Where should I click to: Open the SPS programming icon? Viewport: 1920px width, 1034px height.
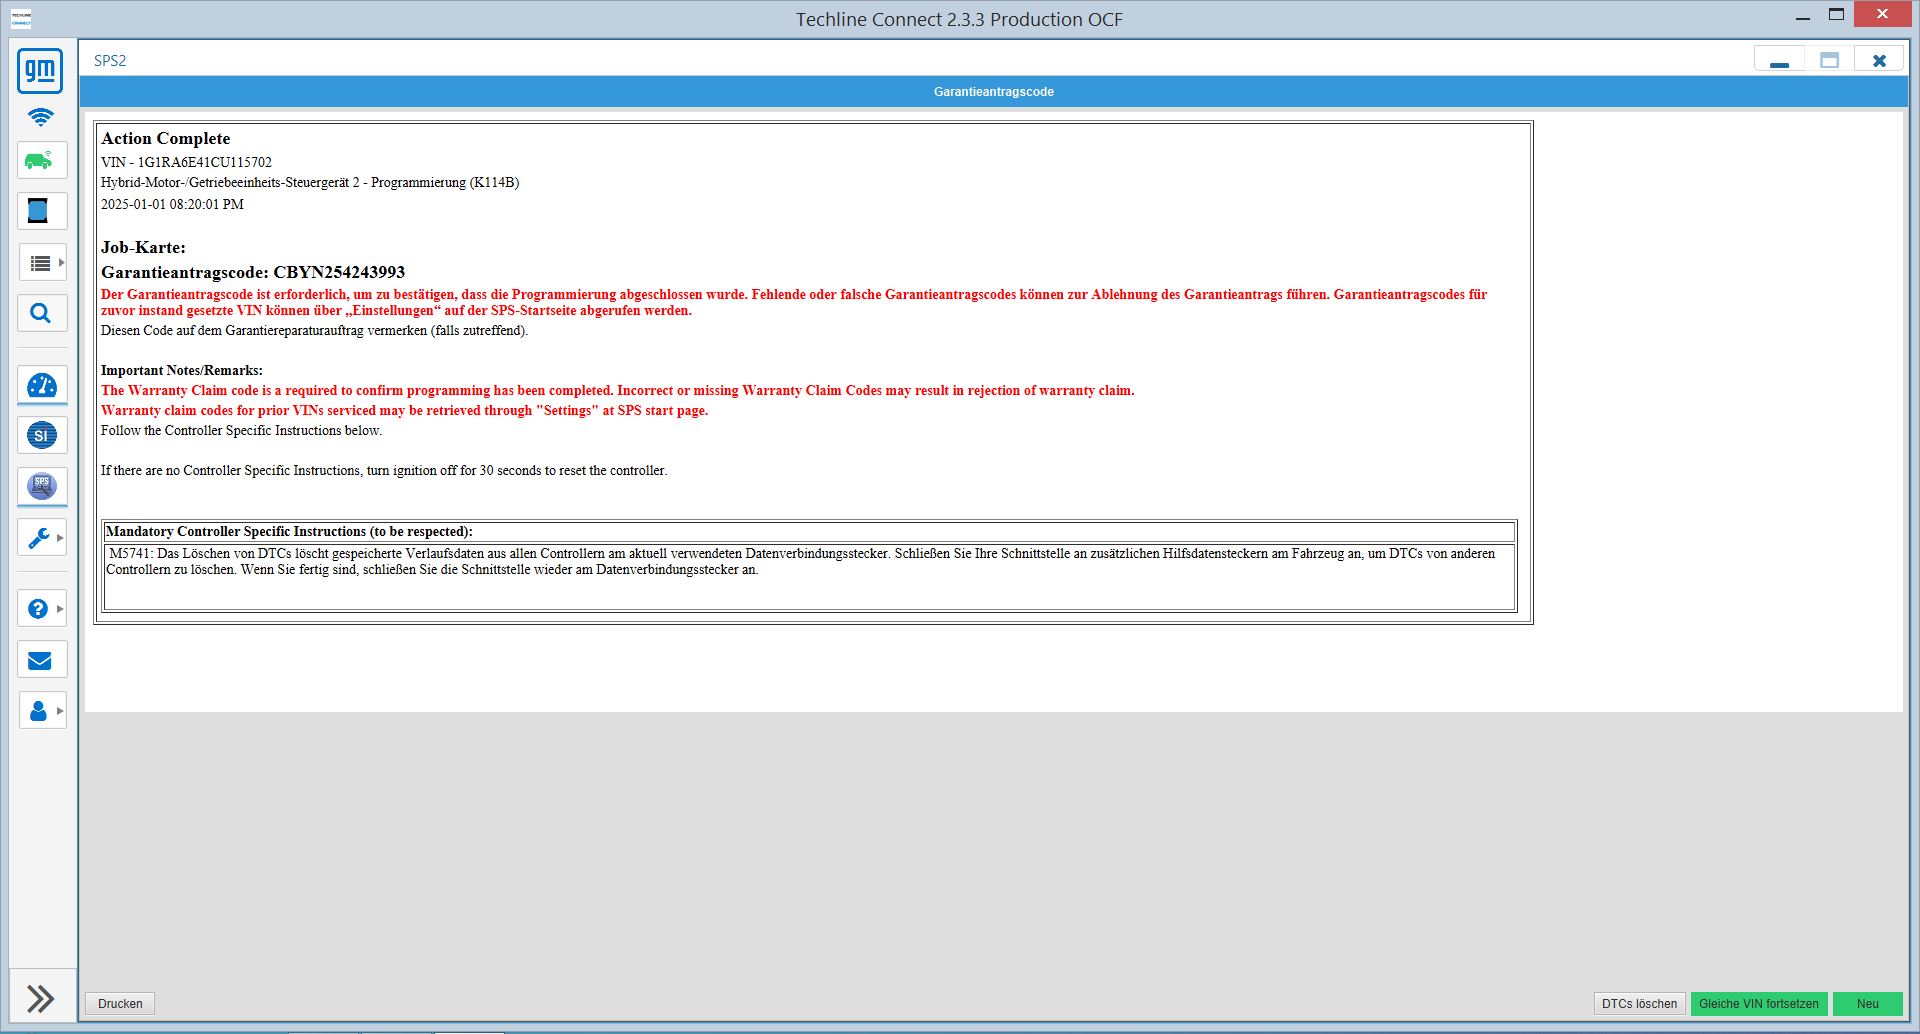click(x=42, y=487)
